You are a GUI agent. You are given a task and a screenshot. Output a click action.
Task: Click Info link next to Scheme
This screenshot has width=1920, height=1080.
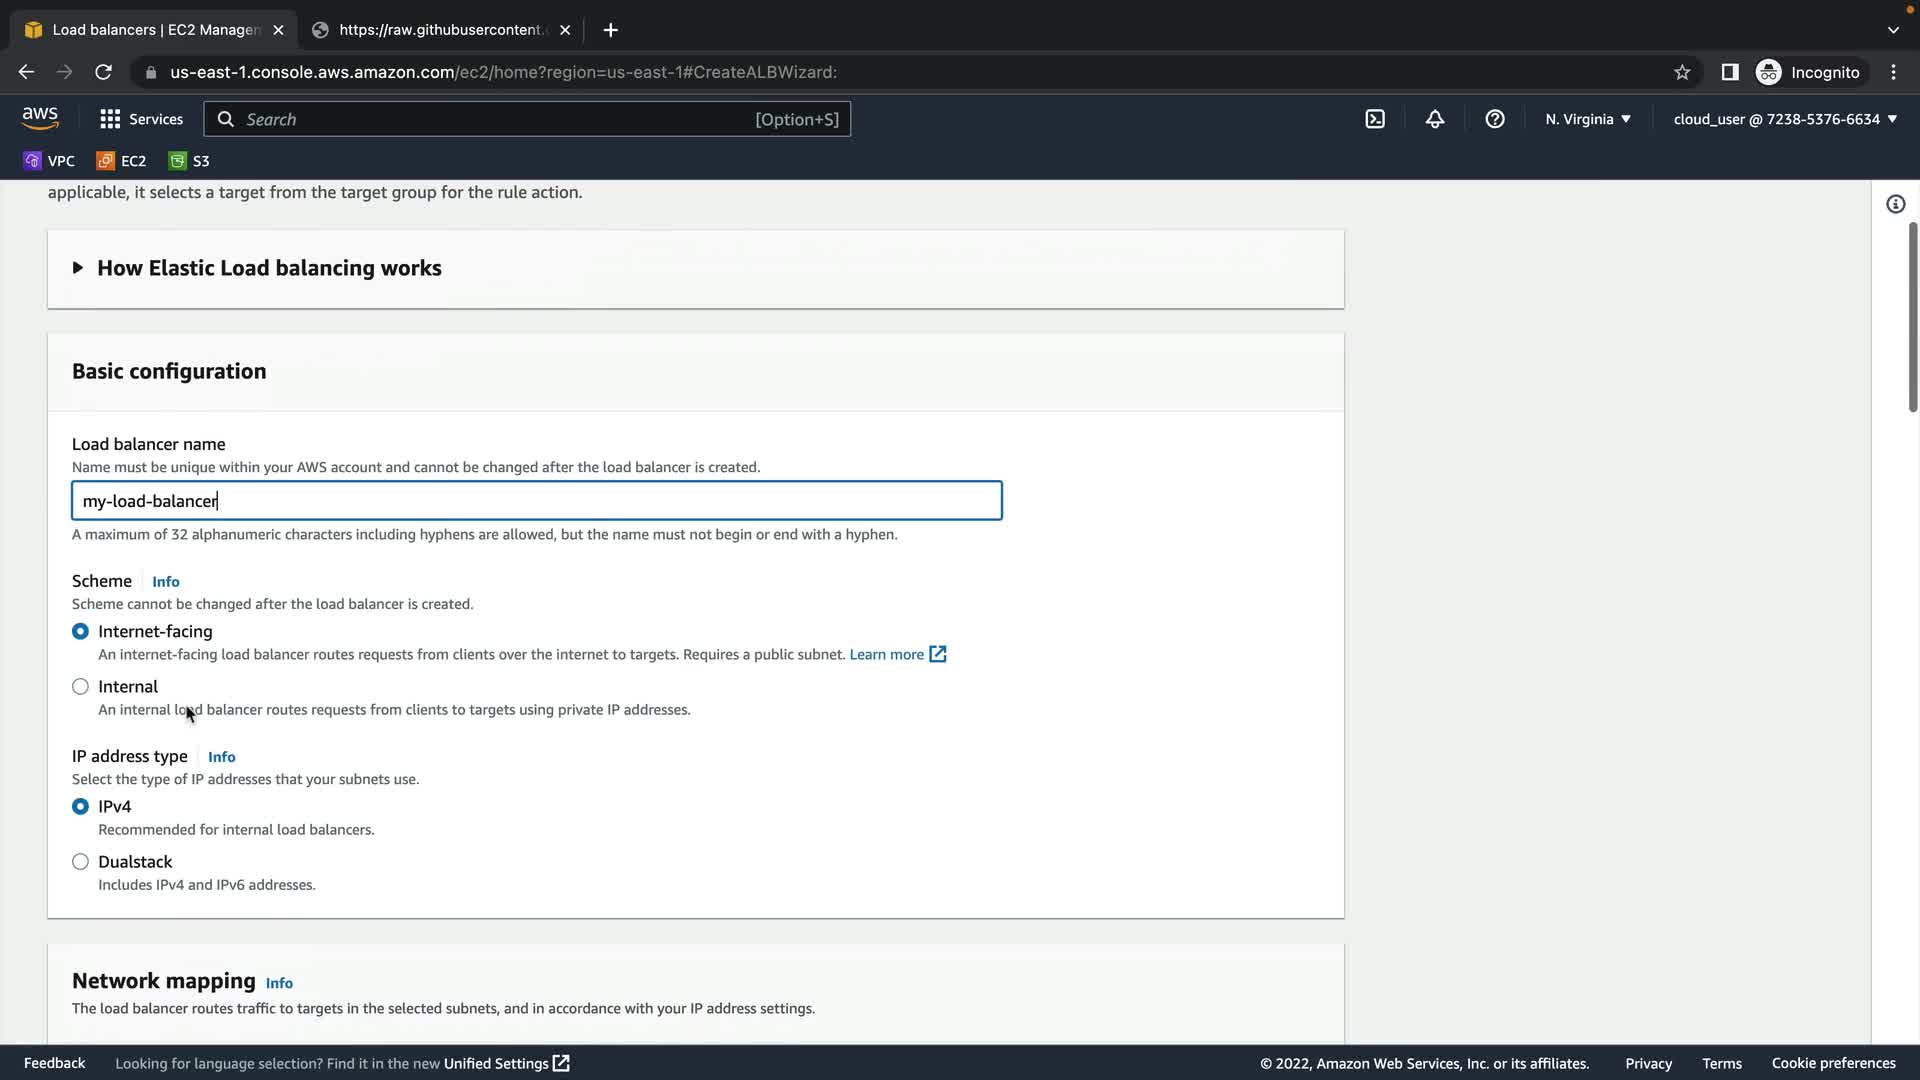(x=166, y=582)
